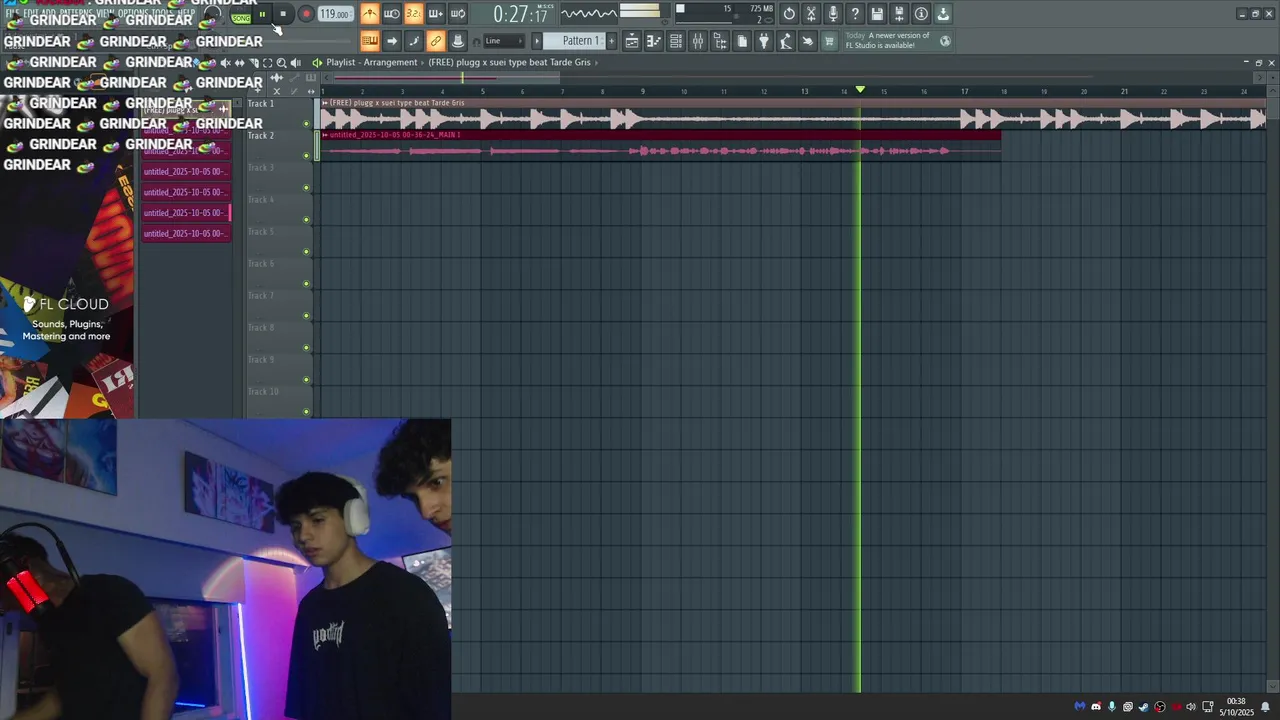Open the Piano roll view icon
This screenshot has height=720, width=1280.
(x=654, y=41)
